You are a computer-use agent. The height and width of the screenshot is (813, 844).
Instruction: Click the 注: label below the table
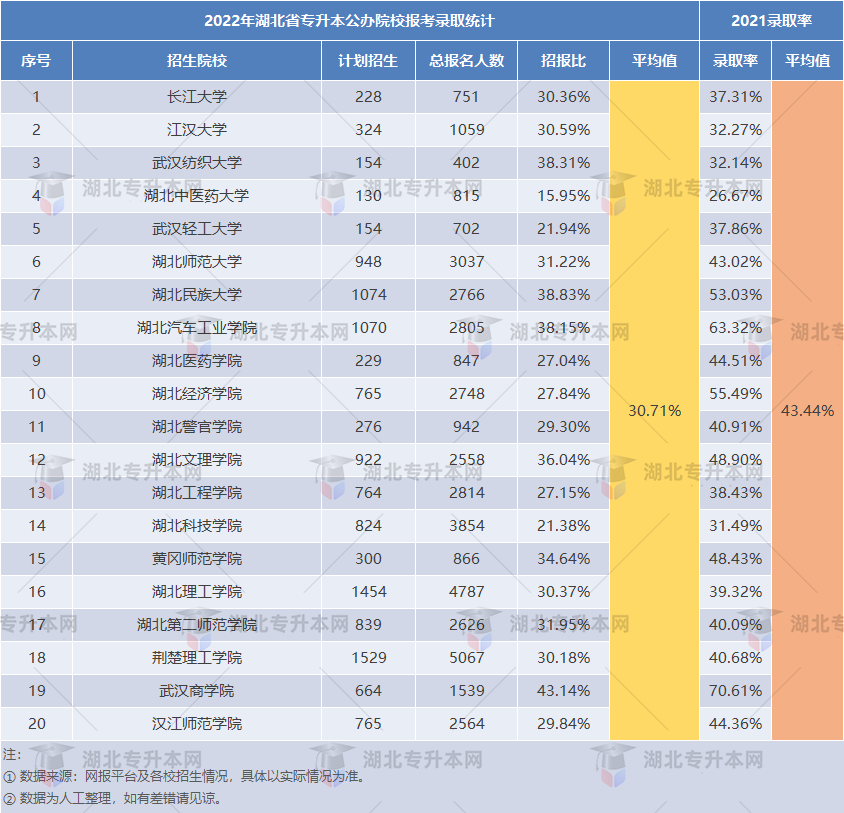12,755
